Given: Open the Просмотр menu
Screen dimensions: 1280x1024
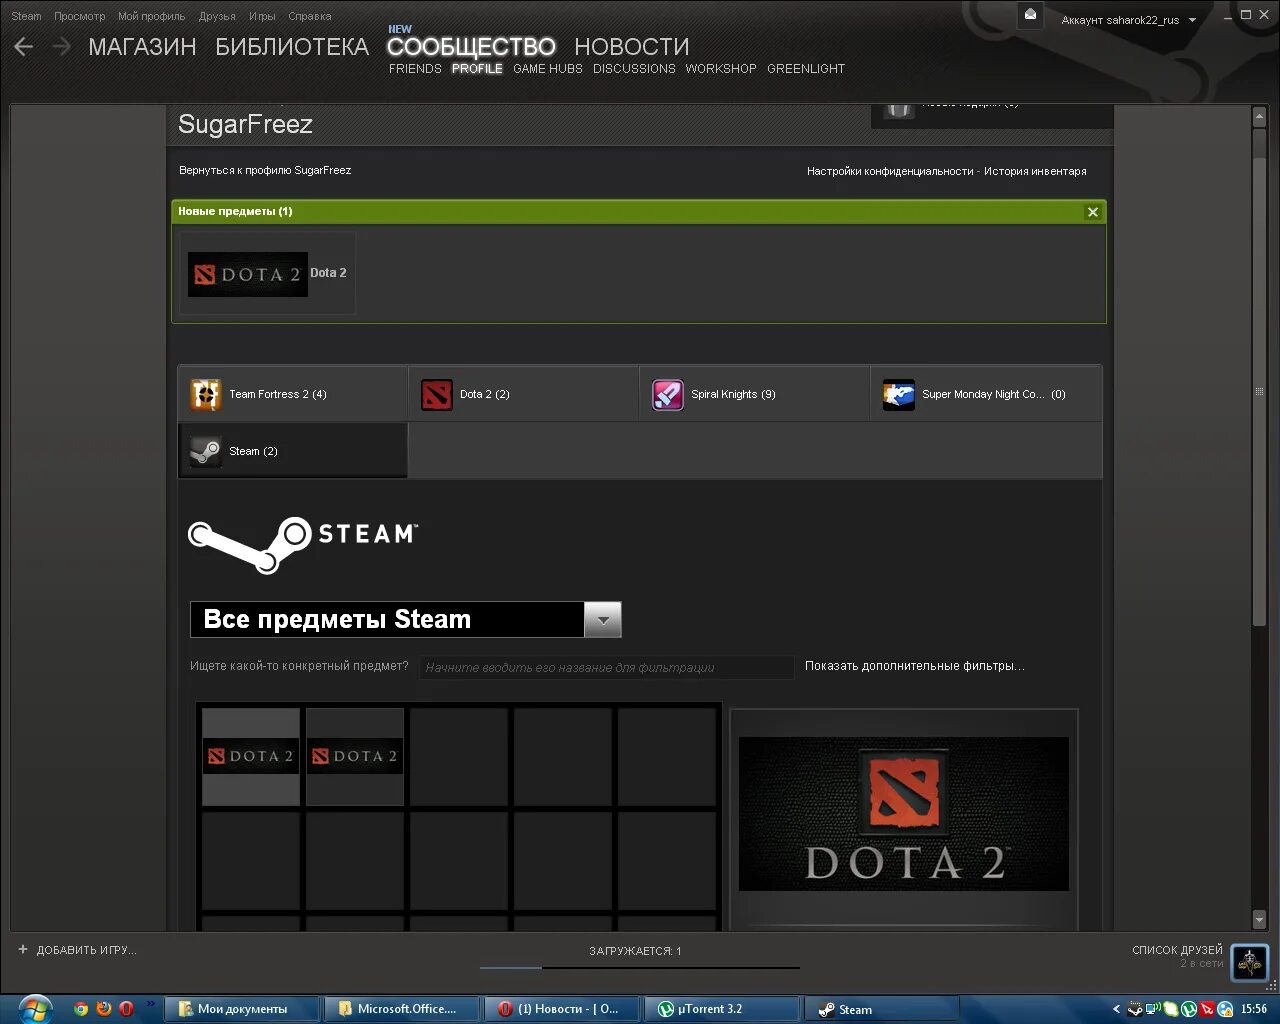Looking at the screenshot, I should tap(79, 16).
